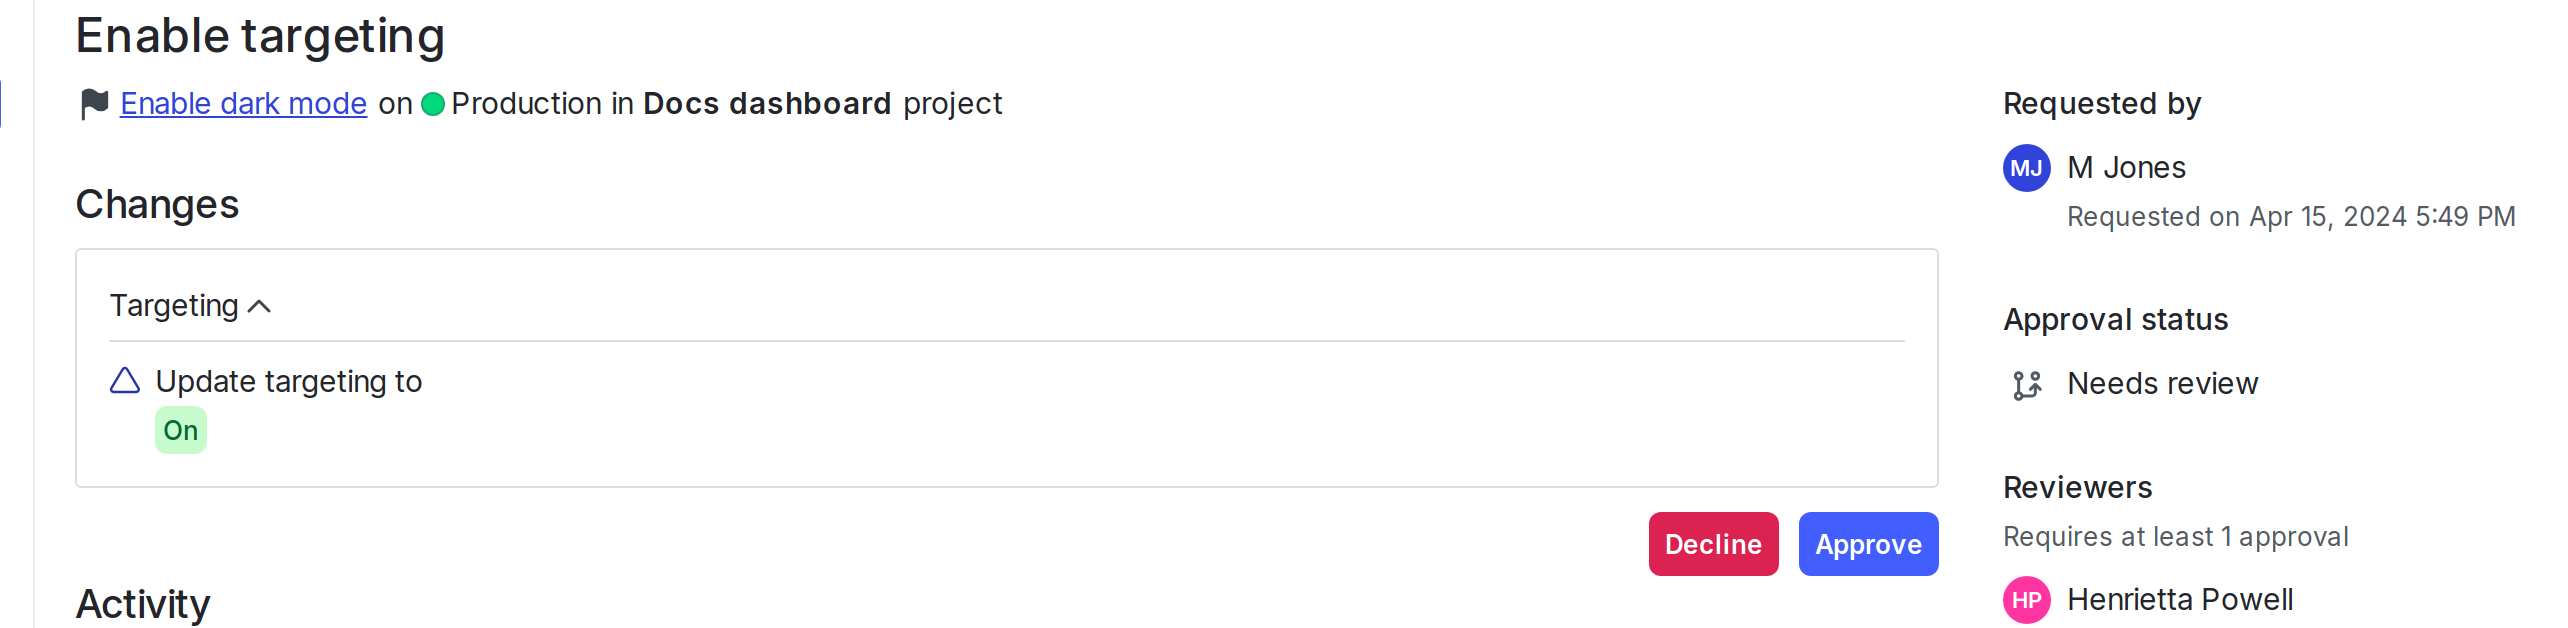Viewport: 2568px width, 628px height.
Task: Decline the targeting change request
Action: click(1713, 544)
